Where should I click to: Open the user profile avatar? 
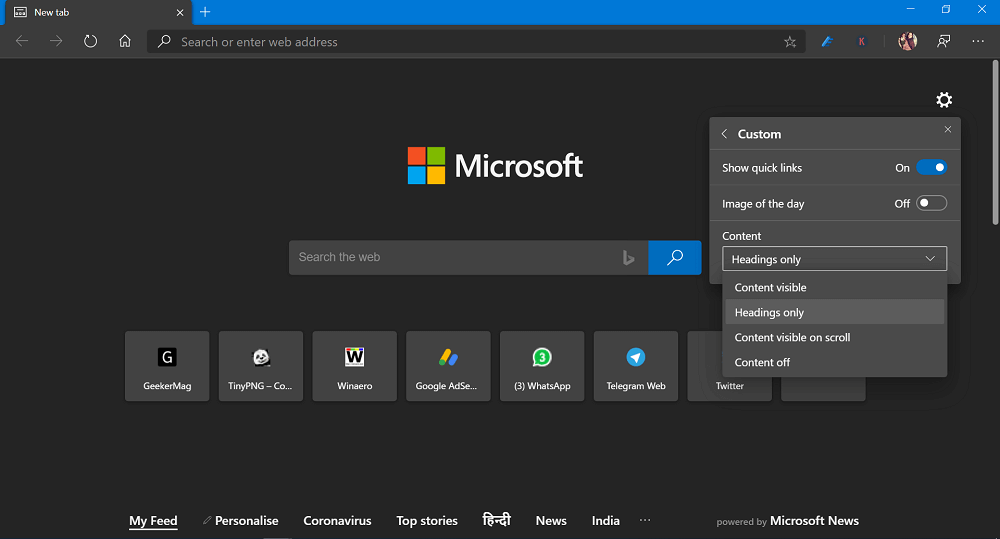(908, 41)
